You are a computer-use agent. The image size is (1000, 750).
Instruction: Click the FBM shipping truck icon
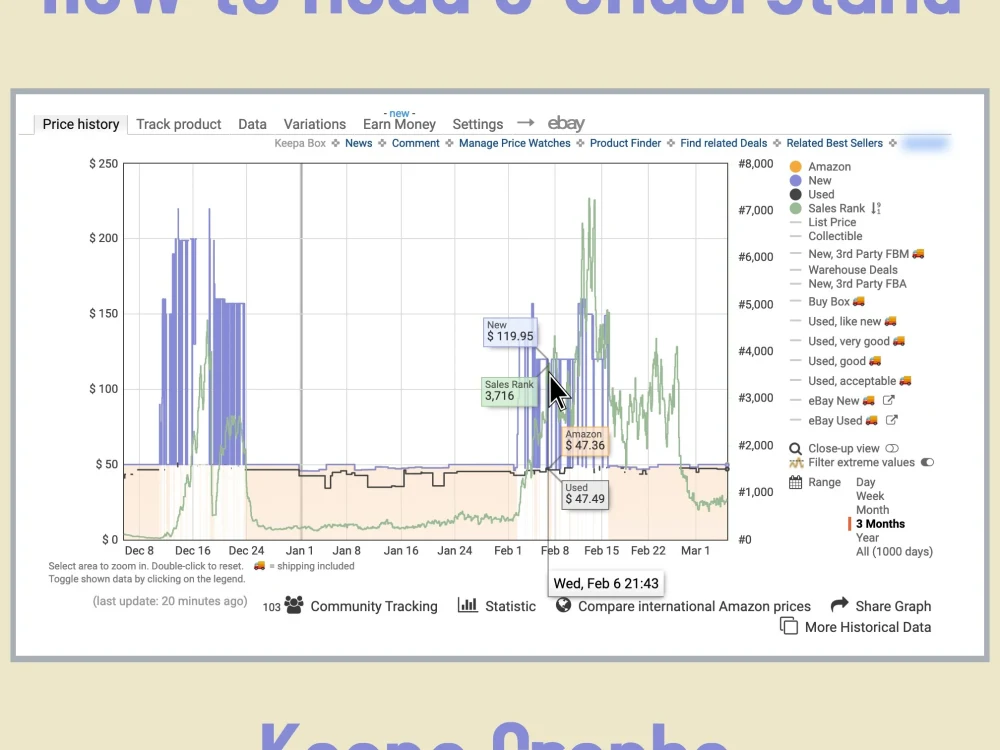coord(918,254)
